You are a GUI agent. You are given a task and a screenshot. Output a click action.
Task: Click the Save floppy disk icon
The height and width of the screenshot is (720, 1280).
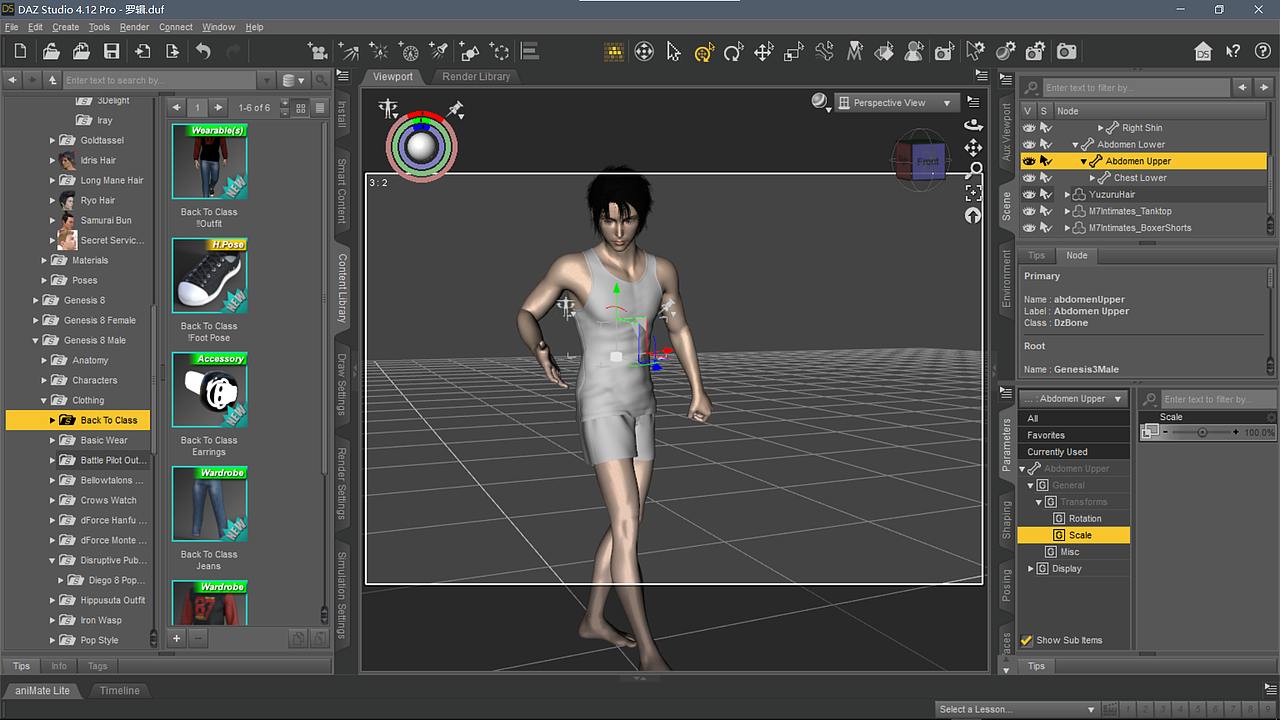click(111, 51)
